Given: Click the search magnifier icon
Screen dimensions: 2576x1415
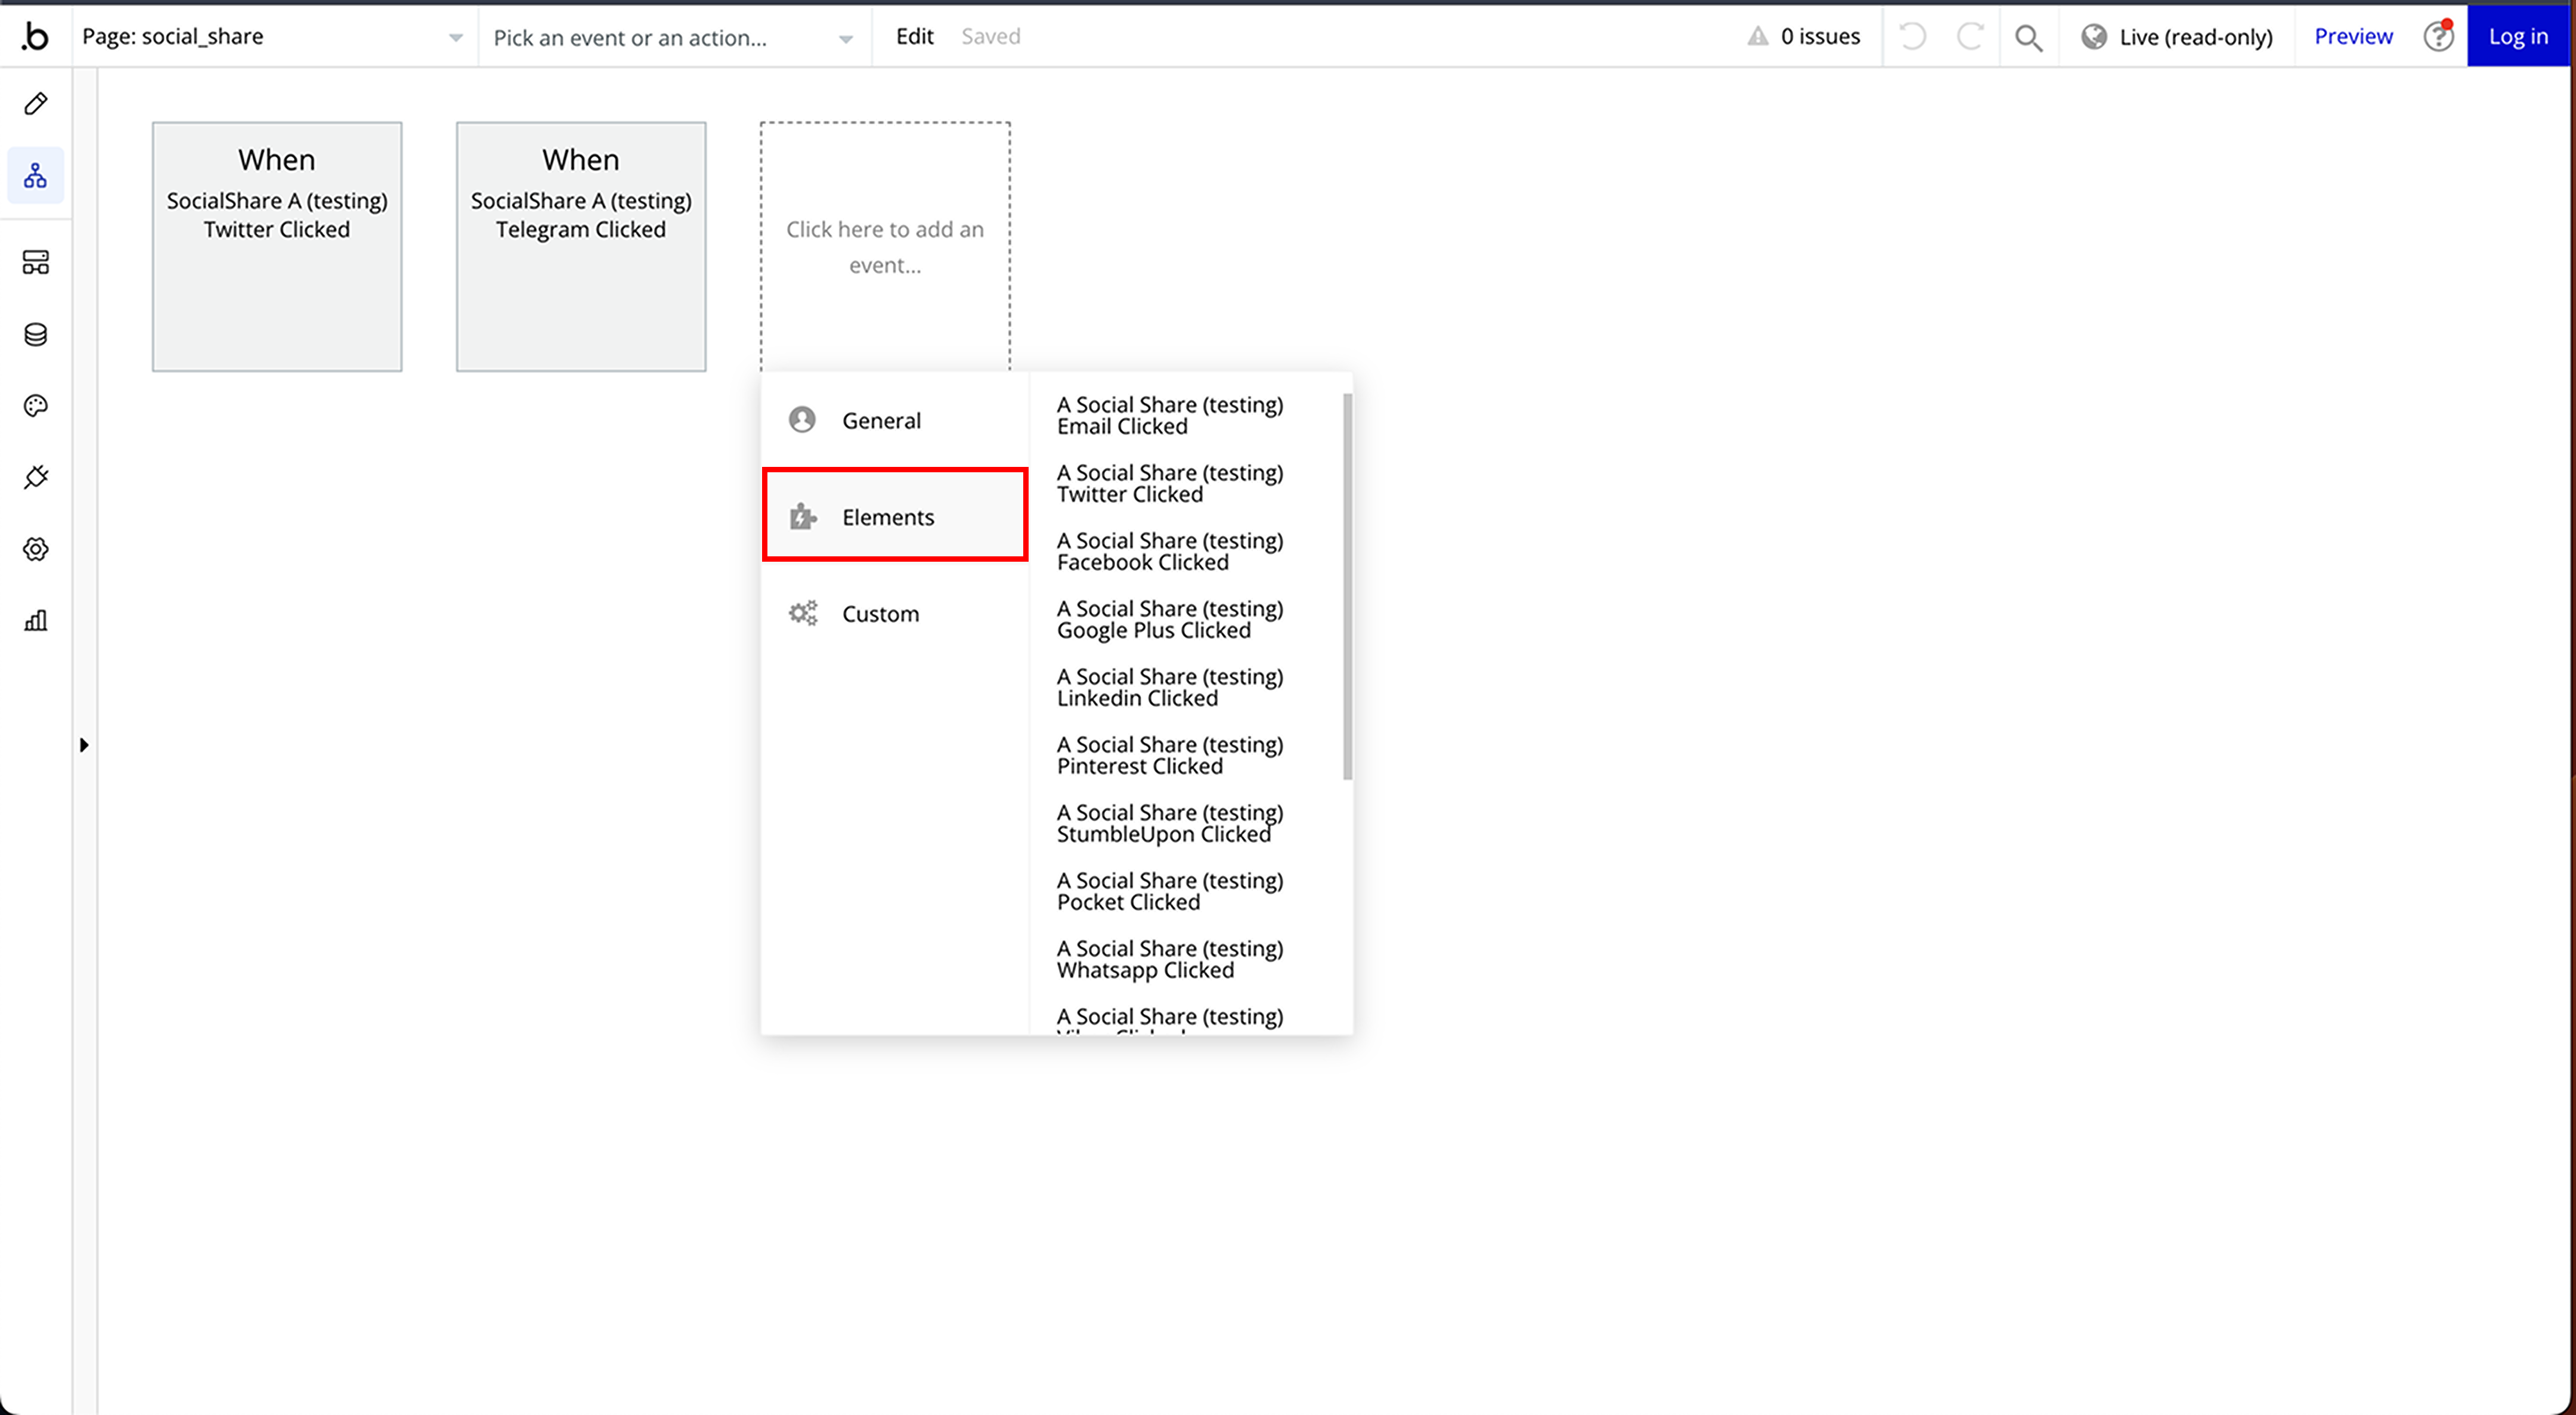Looking at the screenshot, I should tap(2028, 37).
